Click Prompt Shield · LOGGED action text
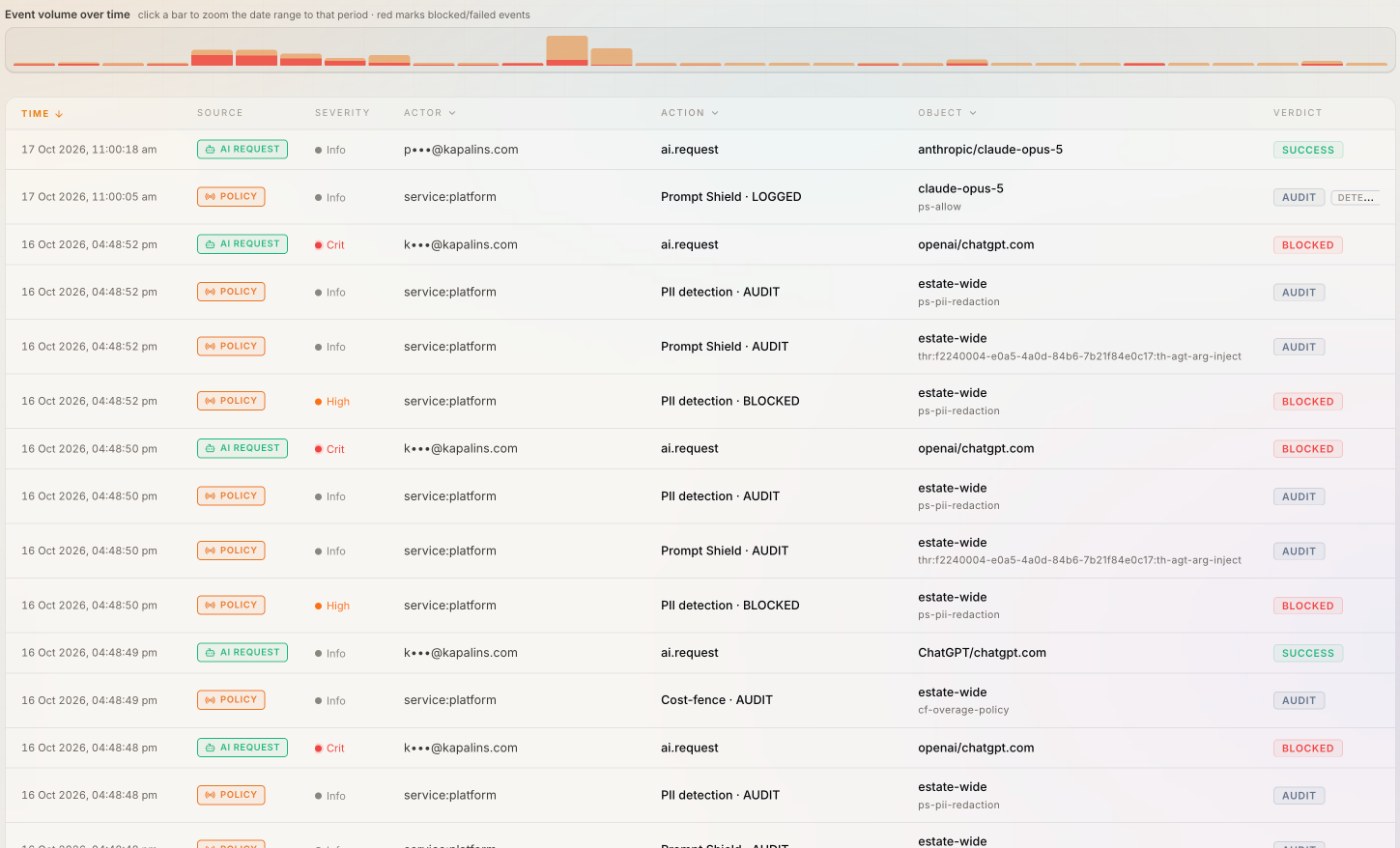This screenshot has width=1400, height=848. (x=731, y=197)
